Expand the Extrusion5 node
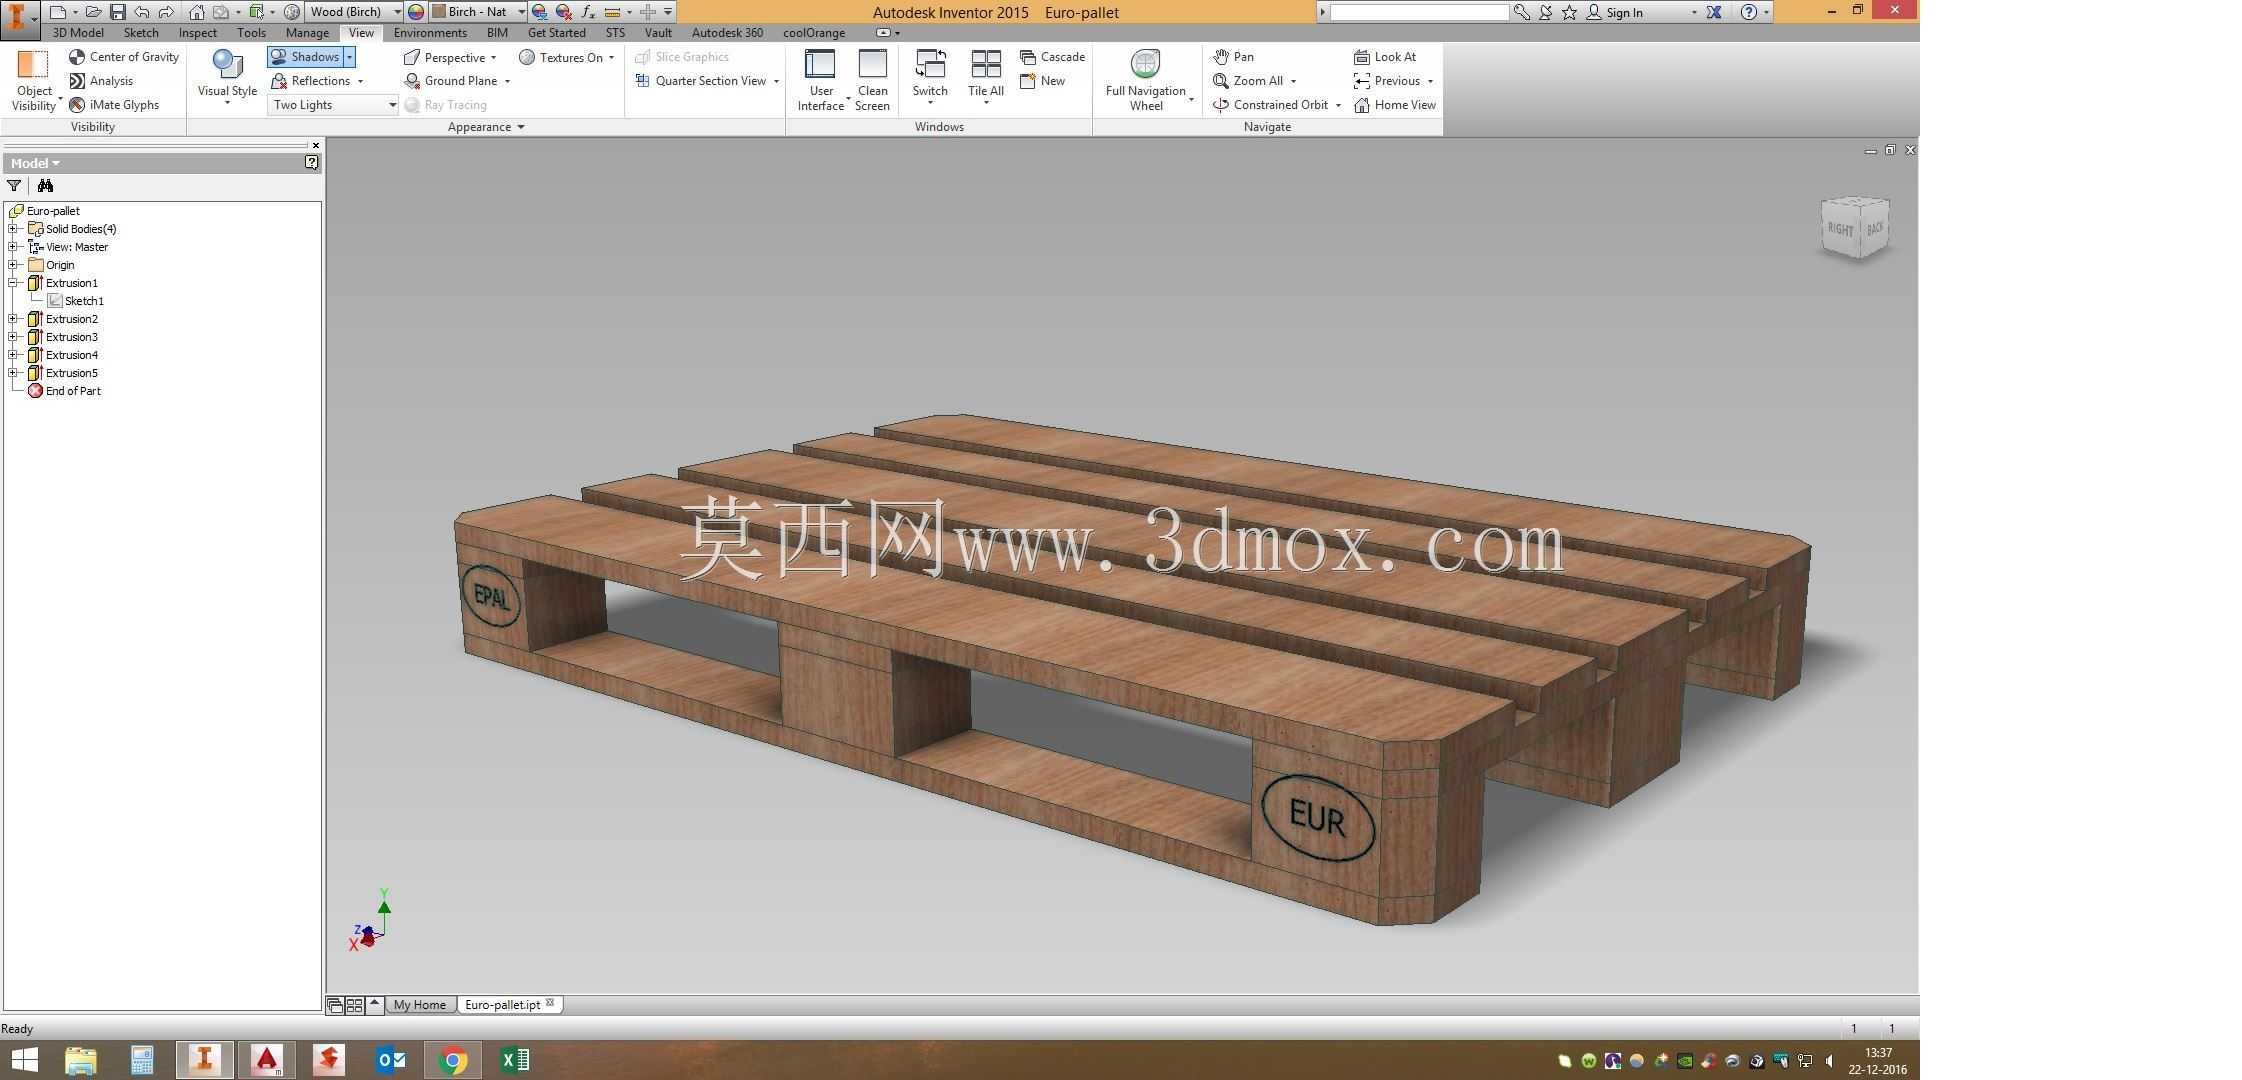The height and width of the screenshot is (1080, 2242). [14, 373]
